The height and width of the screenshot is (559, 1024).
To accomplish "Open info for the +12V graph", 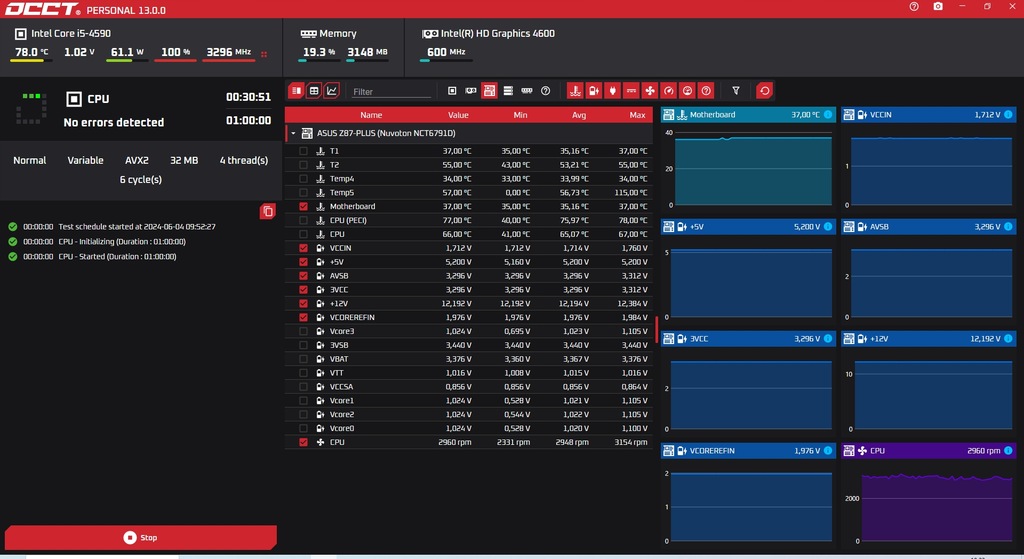I will pos(1008,338).
